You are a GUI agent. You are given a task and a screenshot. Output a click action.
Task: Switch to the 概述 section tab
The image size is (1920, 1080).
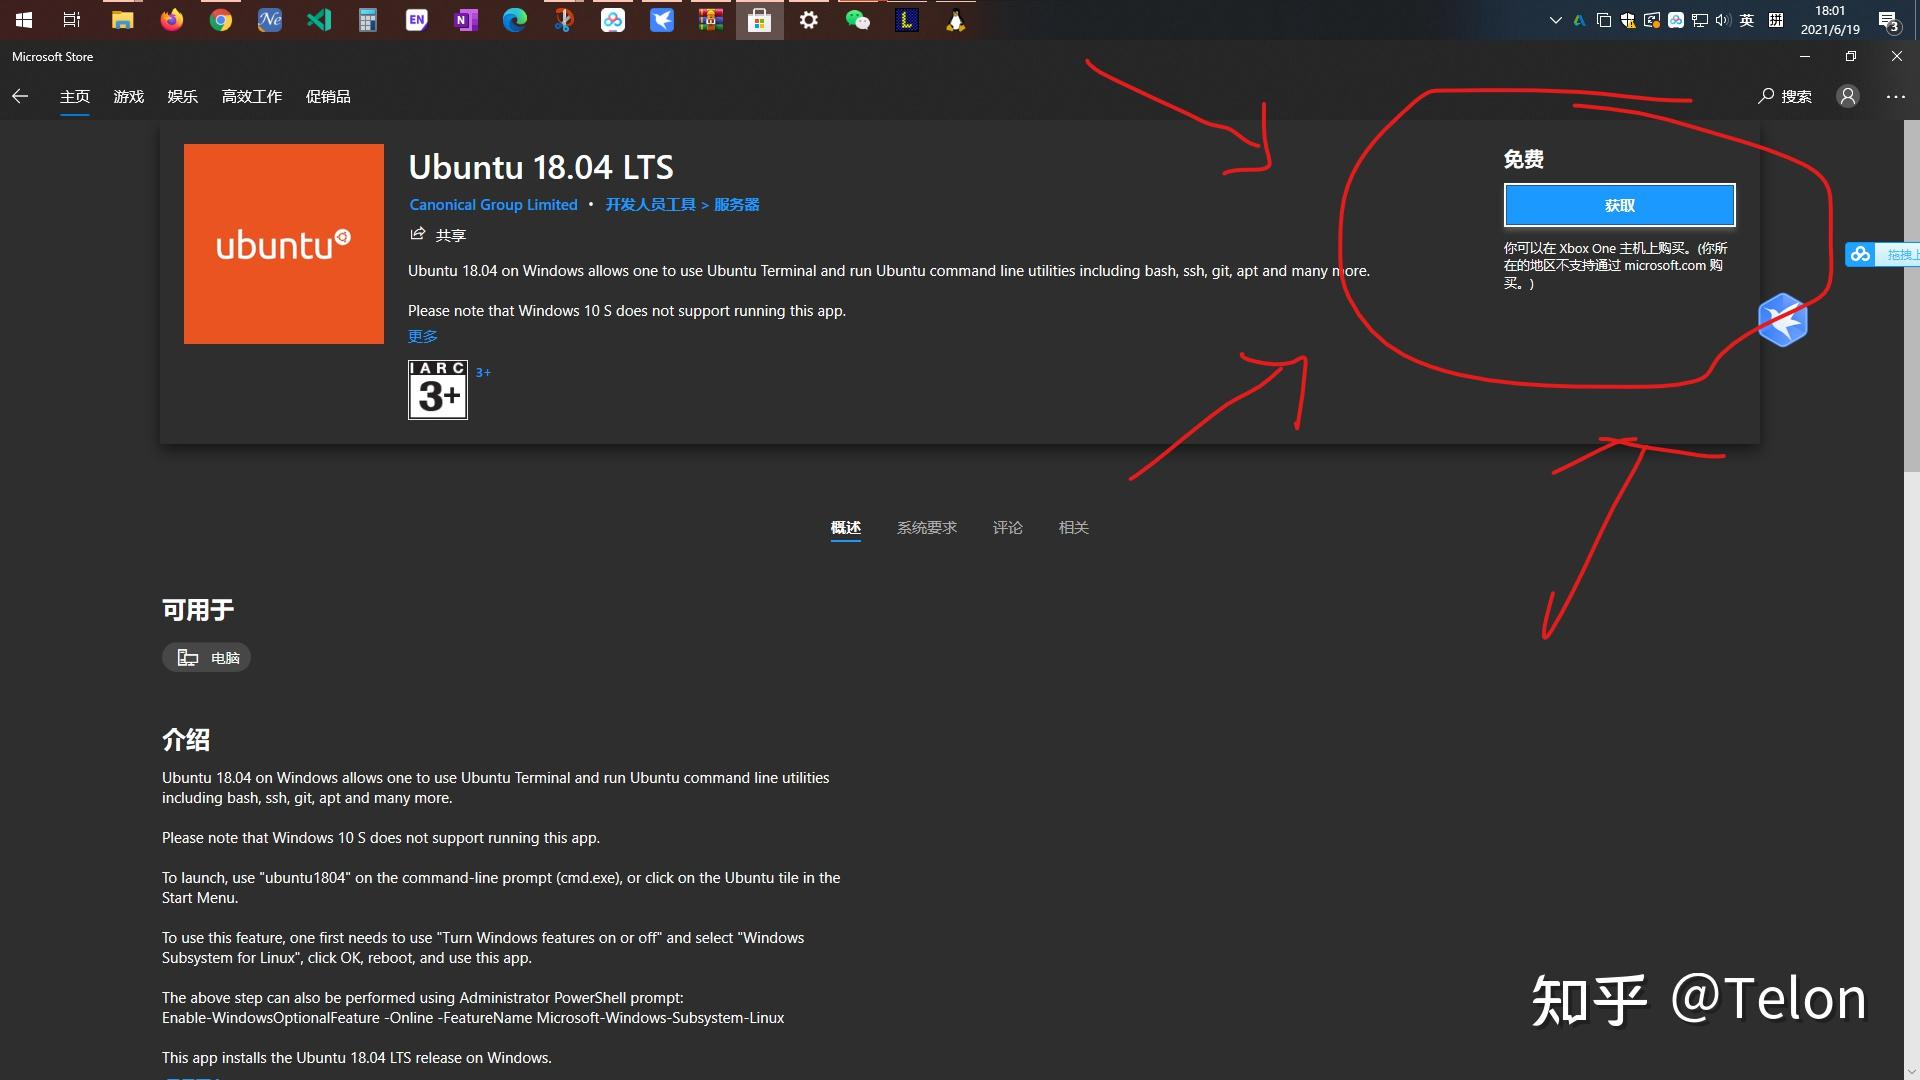click(x=846, y=527)
